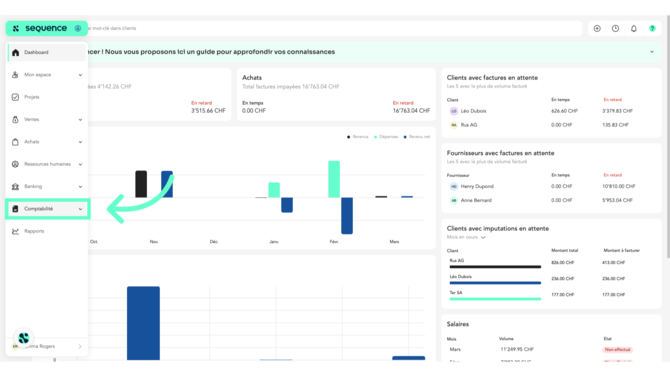
Task: Click the tall green Févr. chart bar
Action: tap(334, 179)
